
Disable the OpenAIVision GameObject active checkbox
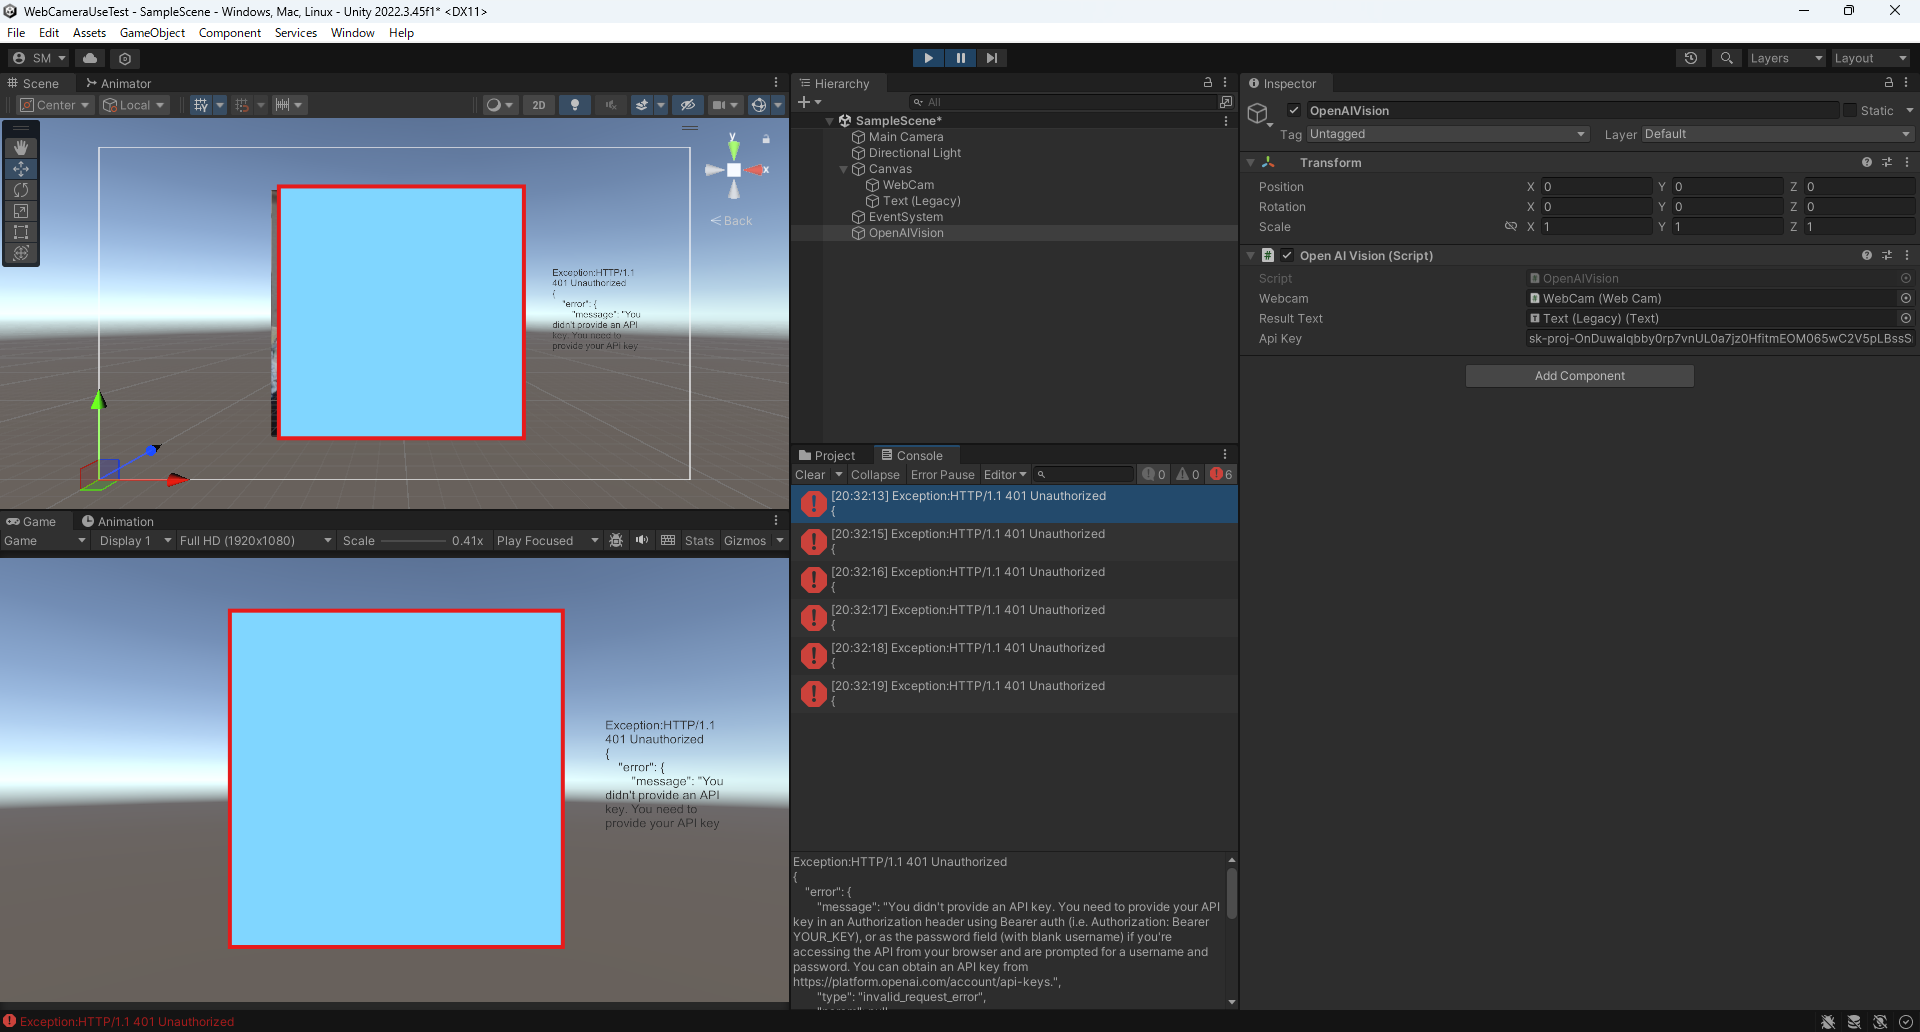tap(1294, 110)
